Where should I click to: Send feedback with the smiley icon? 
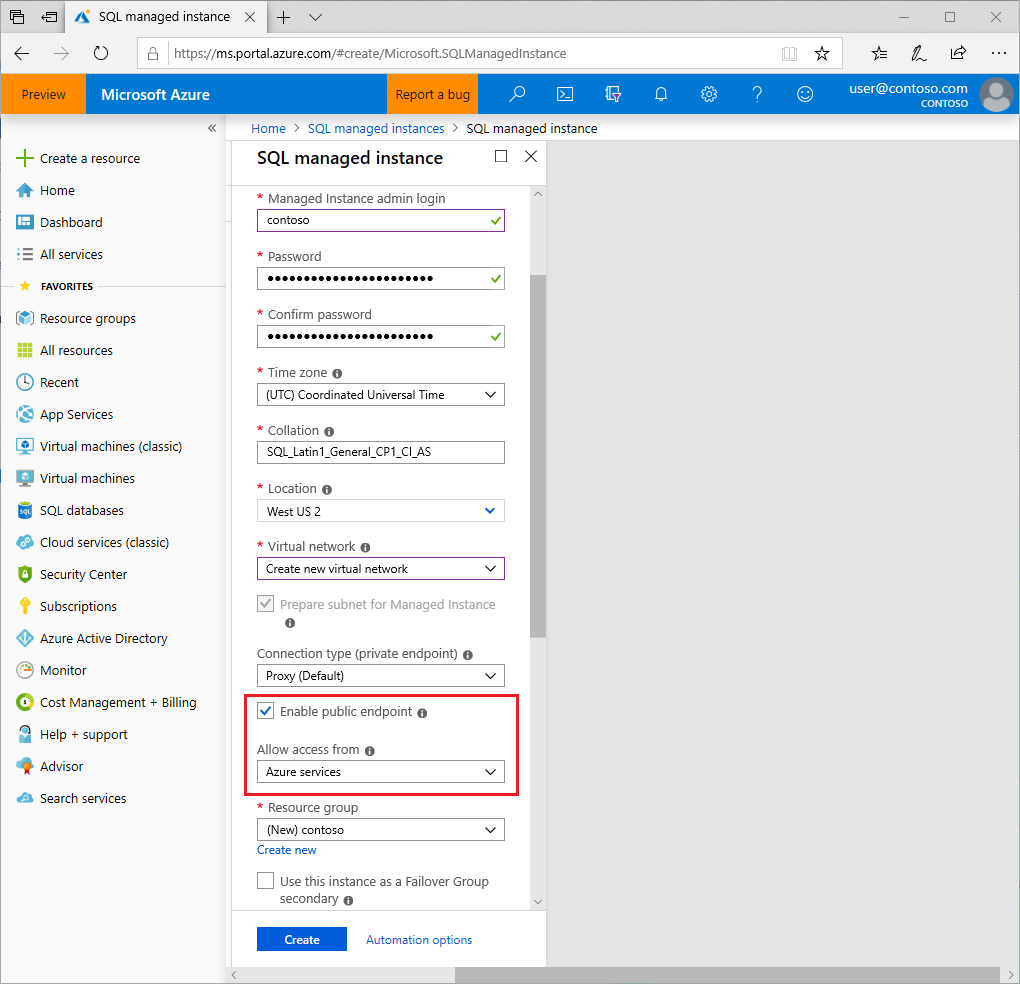[805, 94]
